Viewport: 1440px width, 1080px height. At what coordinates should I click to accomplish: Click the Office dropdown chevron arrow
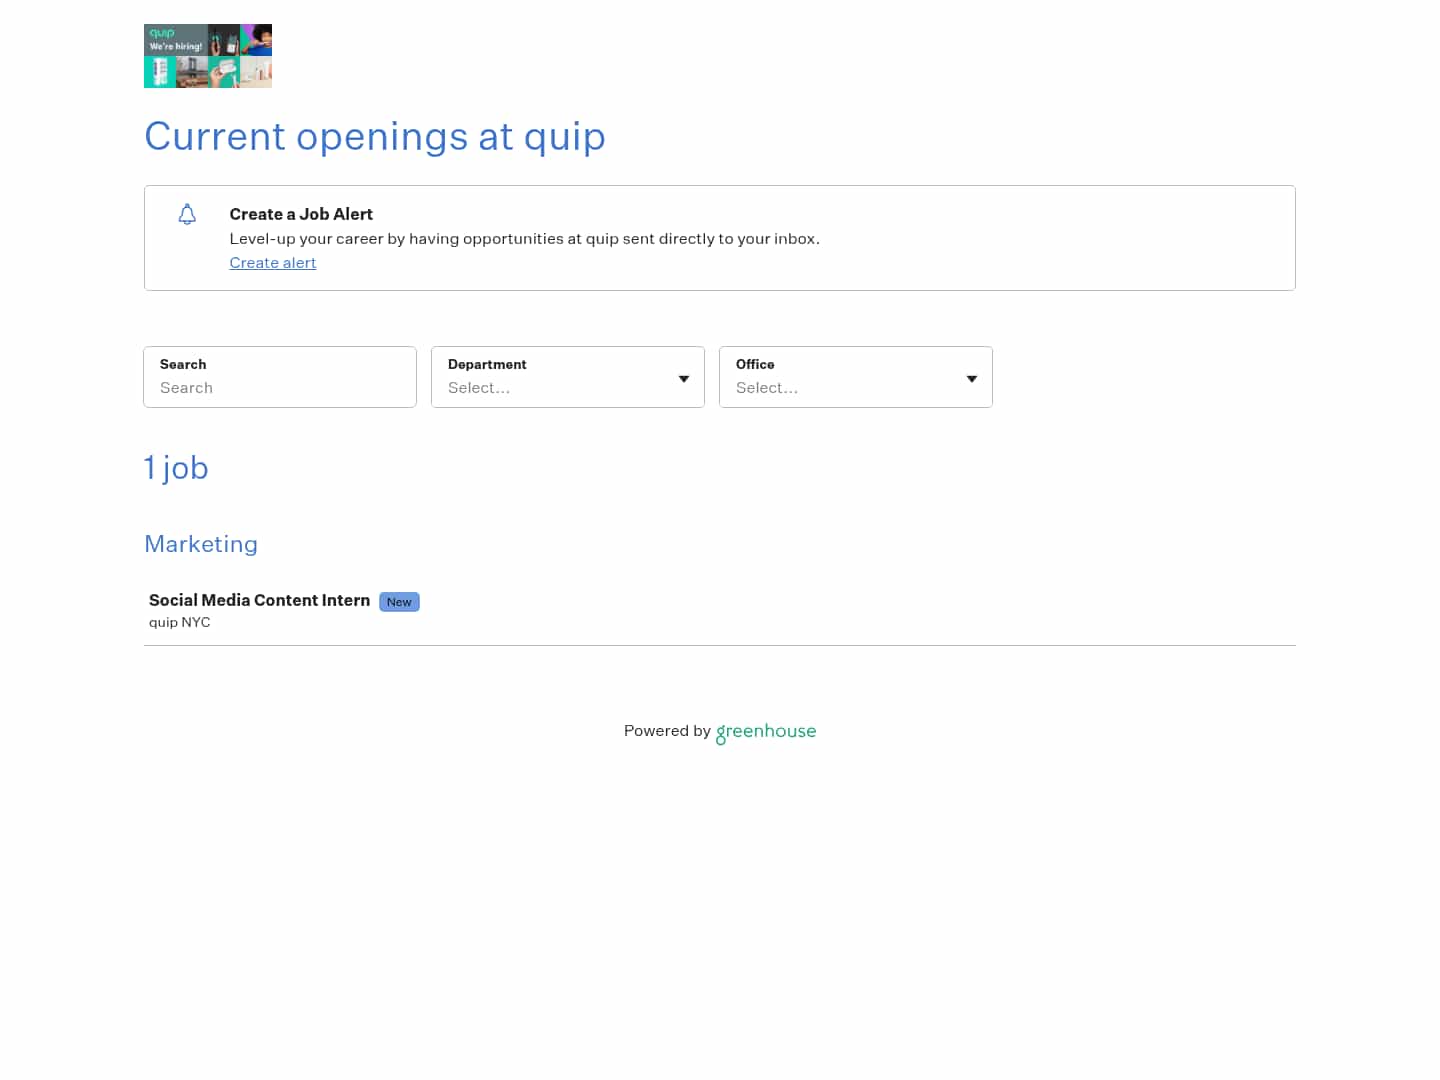point(971,379)
